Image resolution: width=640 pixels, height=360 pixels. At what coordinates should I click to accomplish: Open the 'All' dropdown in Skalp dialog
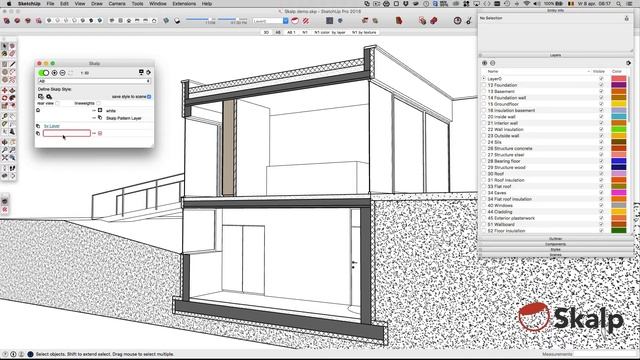click(x=94, y=81)
